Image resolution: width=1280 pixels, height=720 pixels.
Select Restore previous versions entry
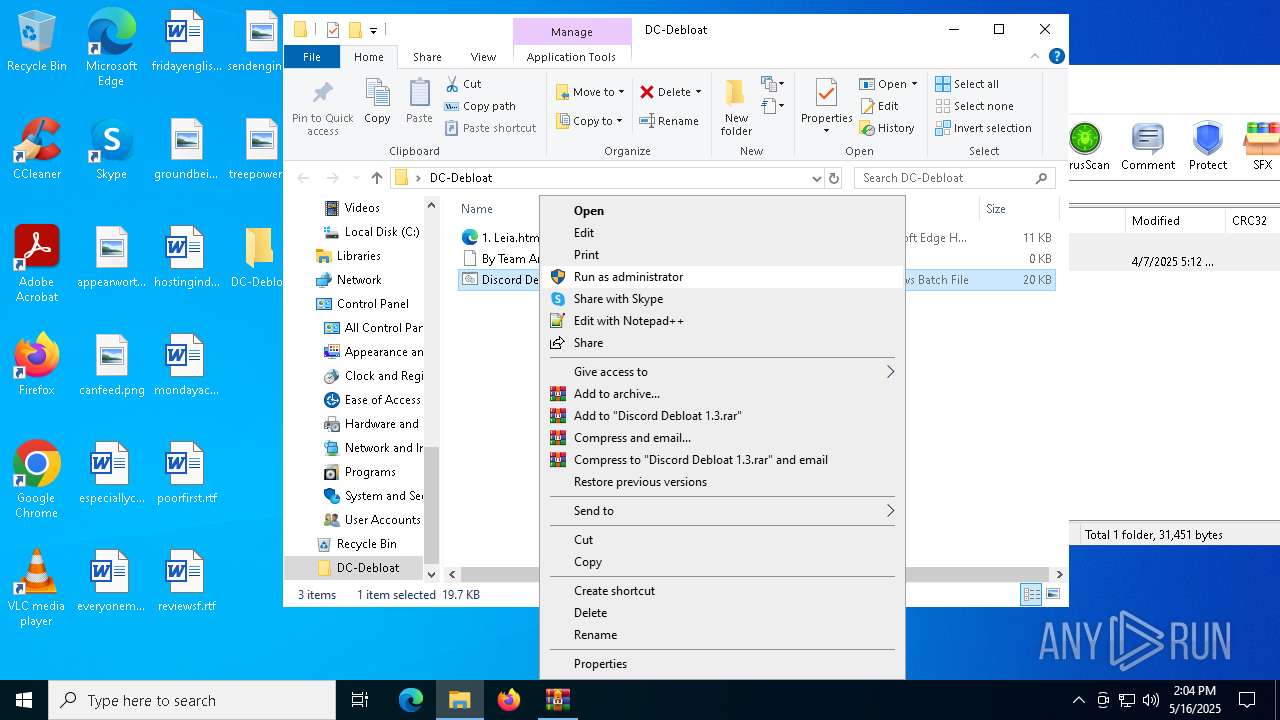640,482
